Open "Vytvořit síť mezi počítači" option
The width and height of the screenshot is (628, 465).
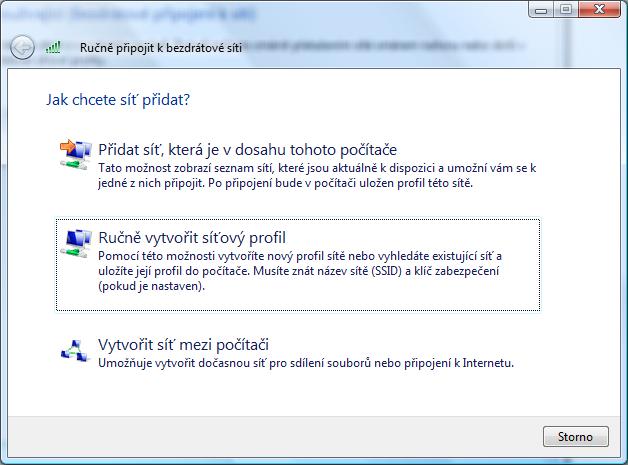point(183,345)
